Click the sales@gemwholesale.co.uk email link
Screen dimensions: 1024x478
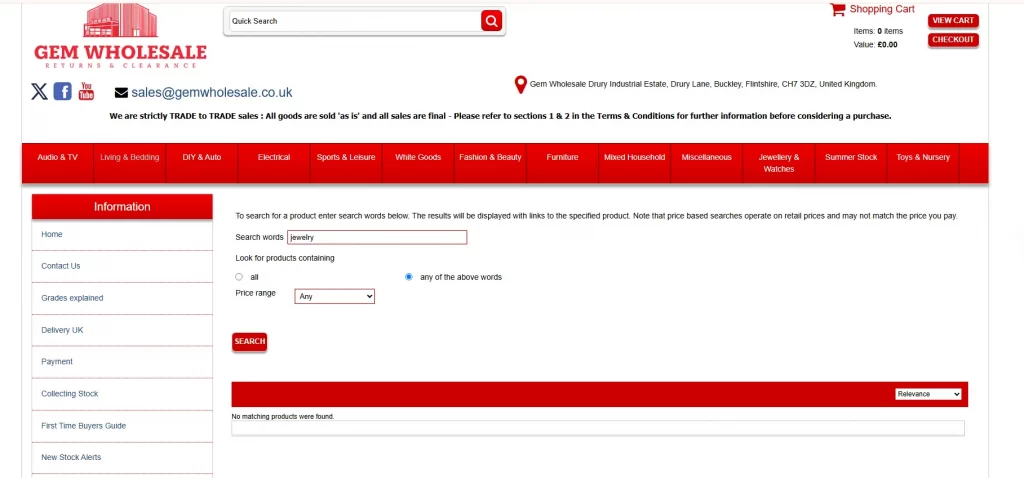[212, 93]
